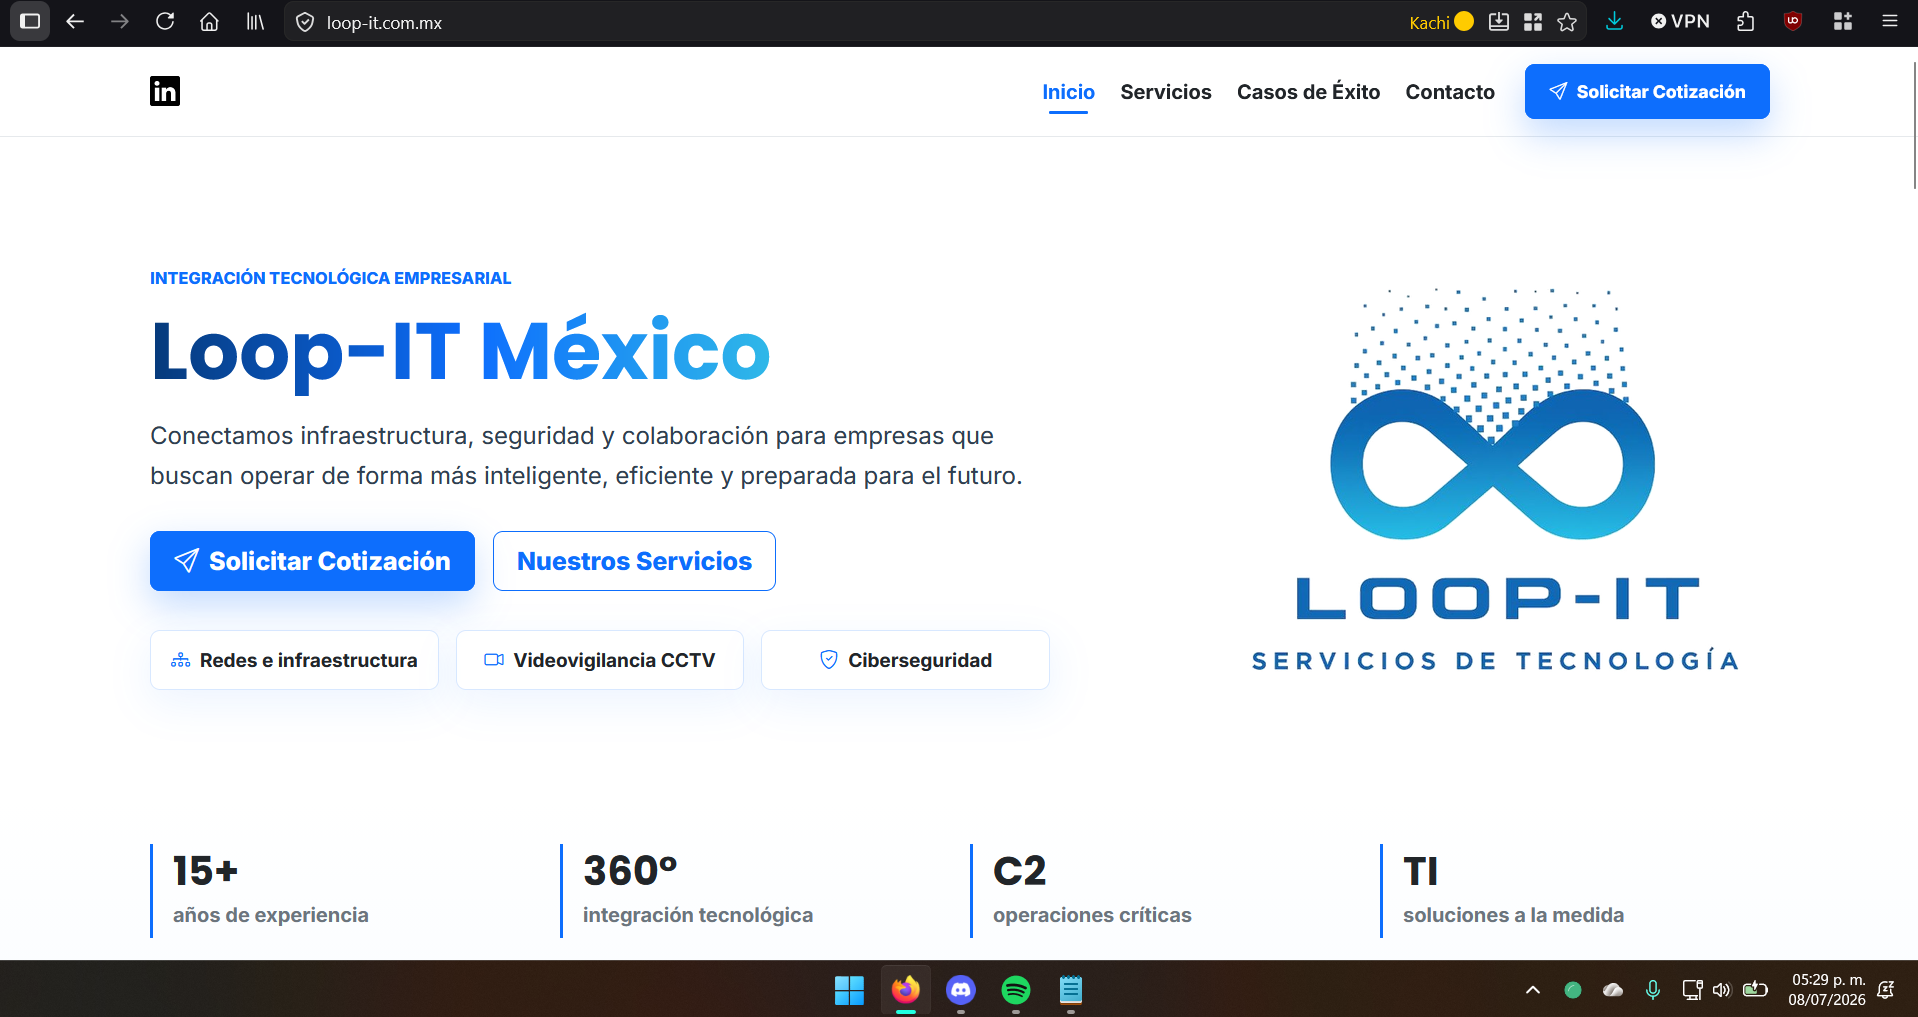Image resolution: width=1918 pixels, height=1017 pixels.
Task: Toggle the browser sidebar panel icon
Action: pos(30,21)
